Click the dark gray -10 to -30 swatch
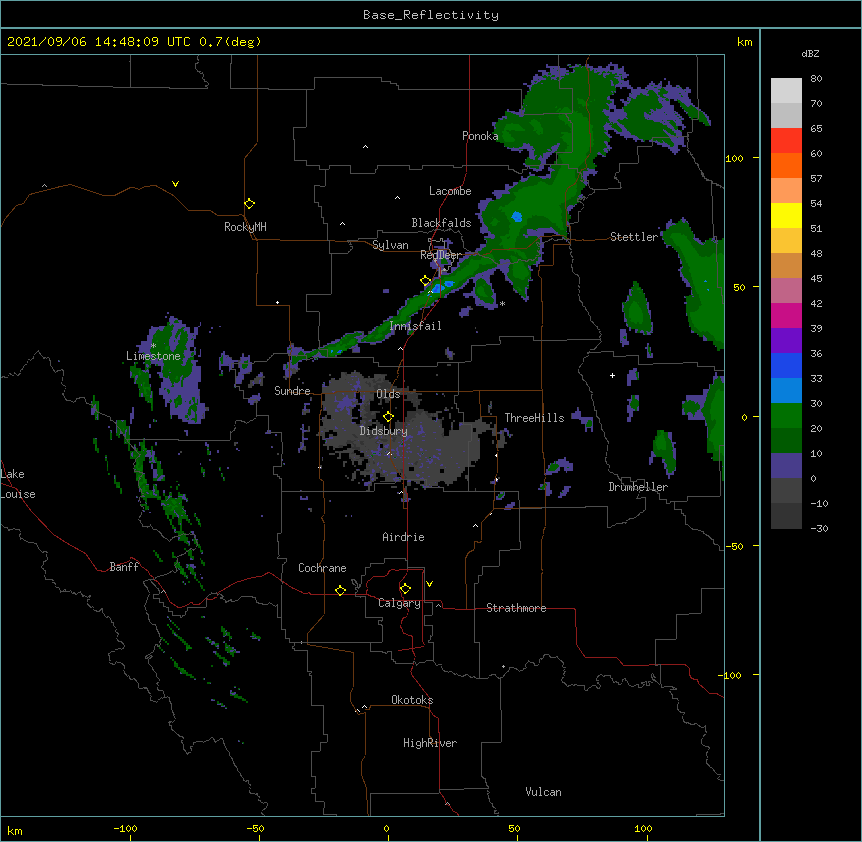The width and height of the screenshot is (862, 842). (x=786, y=516)
